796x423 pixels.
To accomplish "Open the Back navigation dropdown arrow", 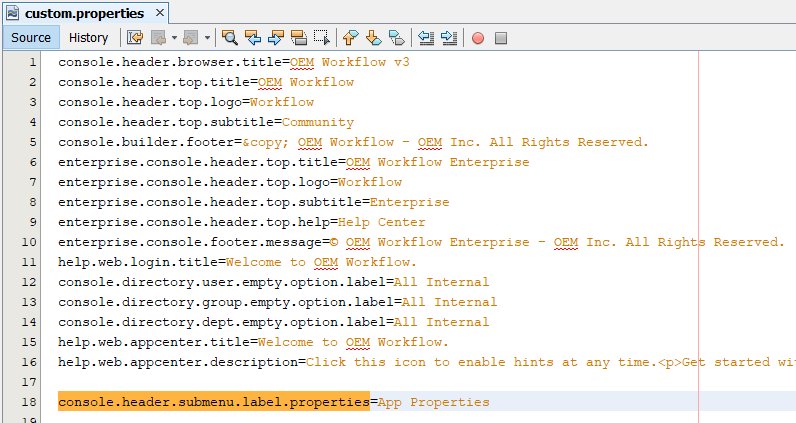I will click(x=174, y=38).
